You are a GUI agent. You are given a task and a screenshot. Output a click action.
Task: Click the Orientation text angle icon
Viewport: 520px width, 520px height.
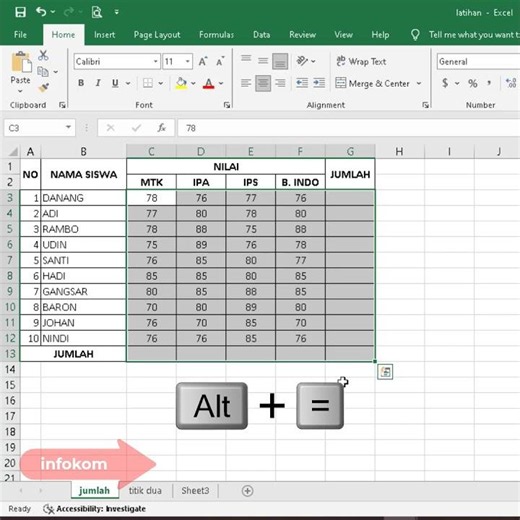click(x=302, y=61)
